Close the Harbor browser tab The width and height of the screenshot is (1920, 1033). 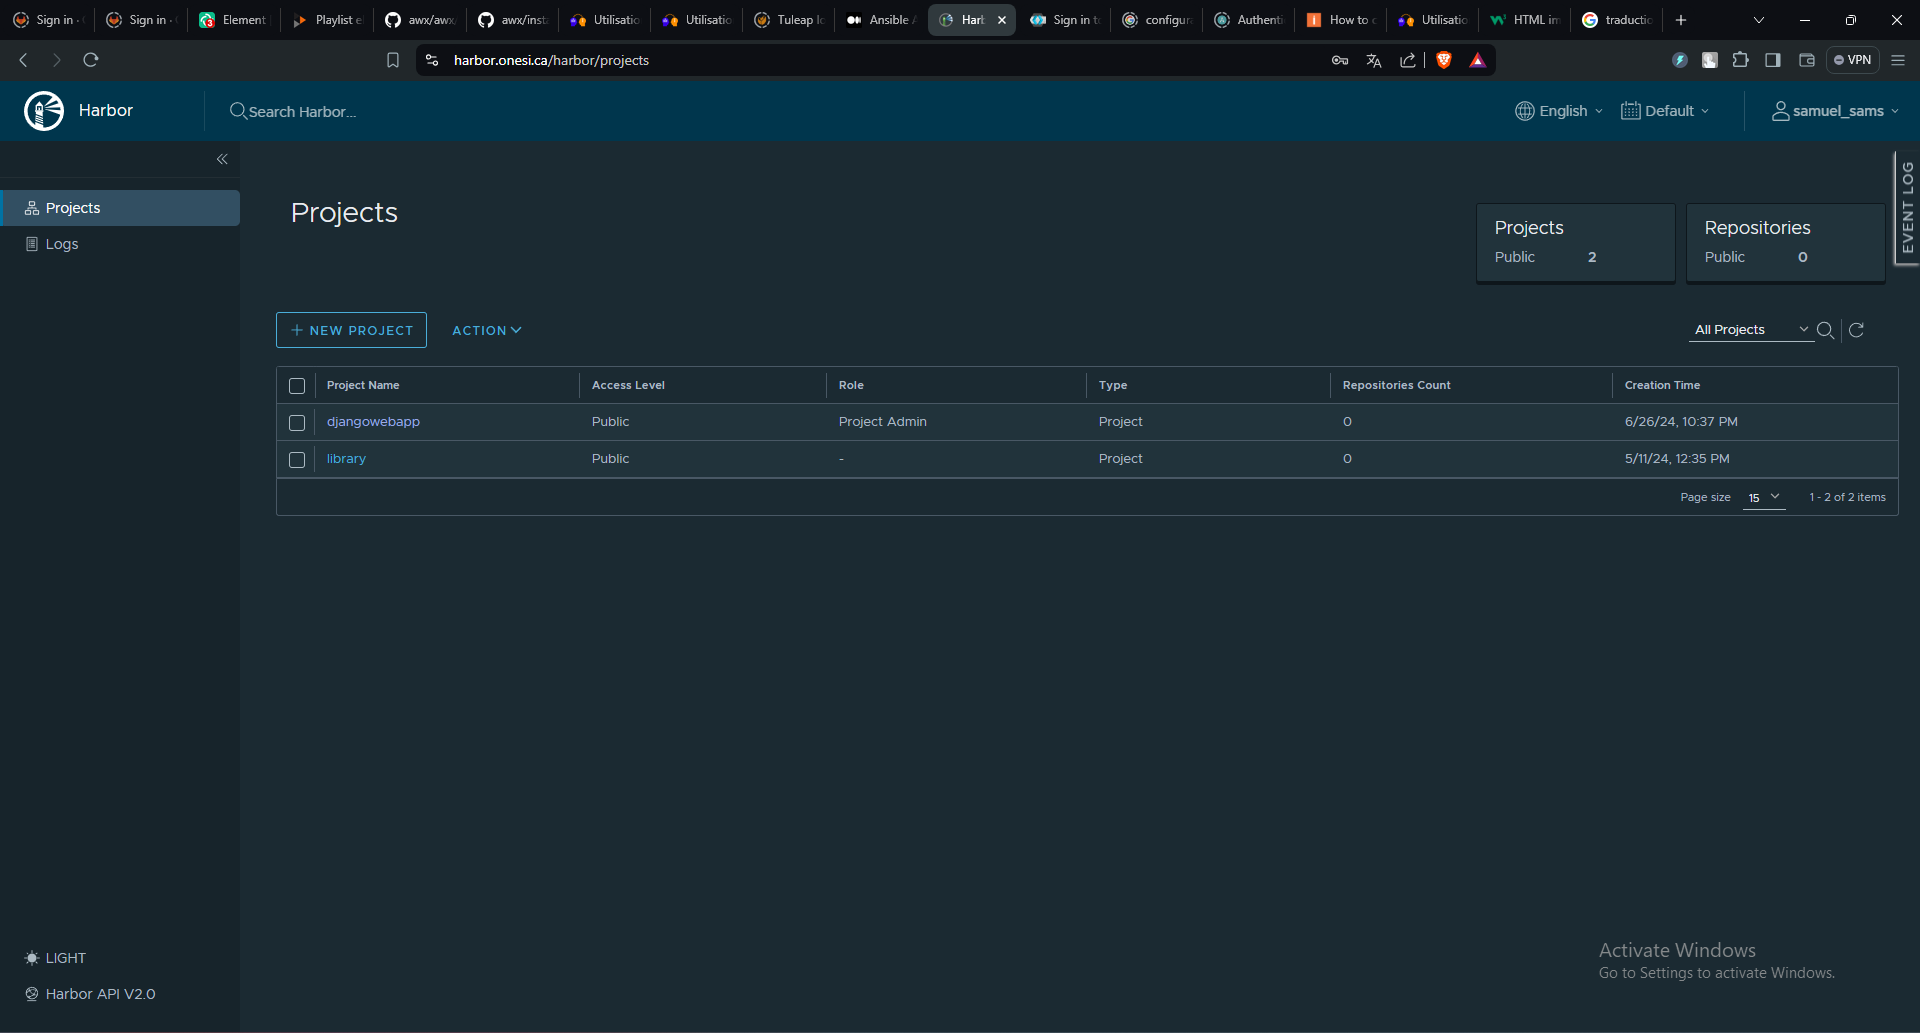pos(1002,20)
